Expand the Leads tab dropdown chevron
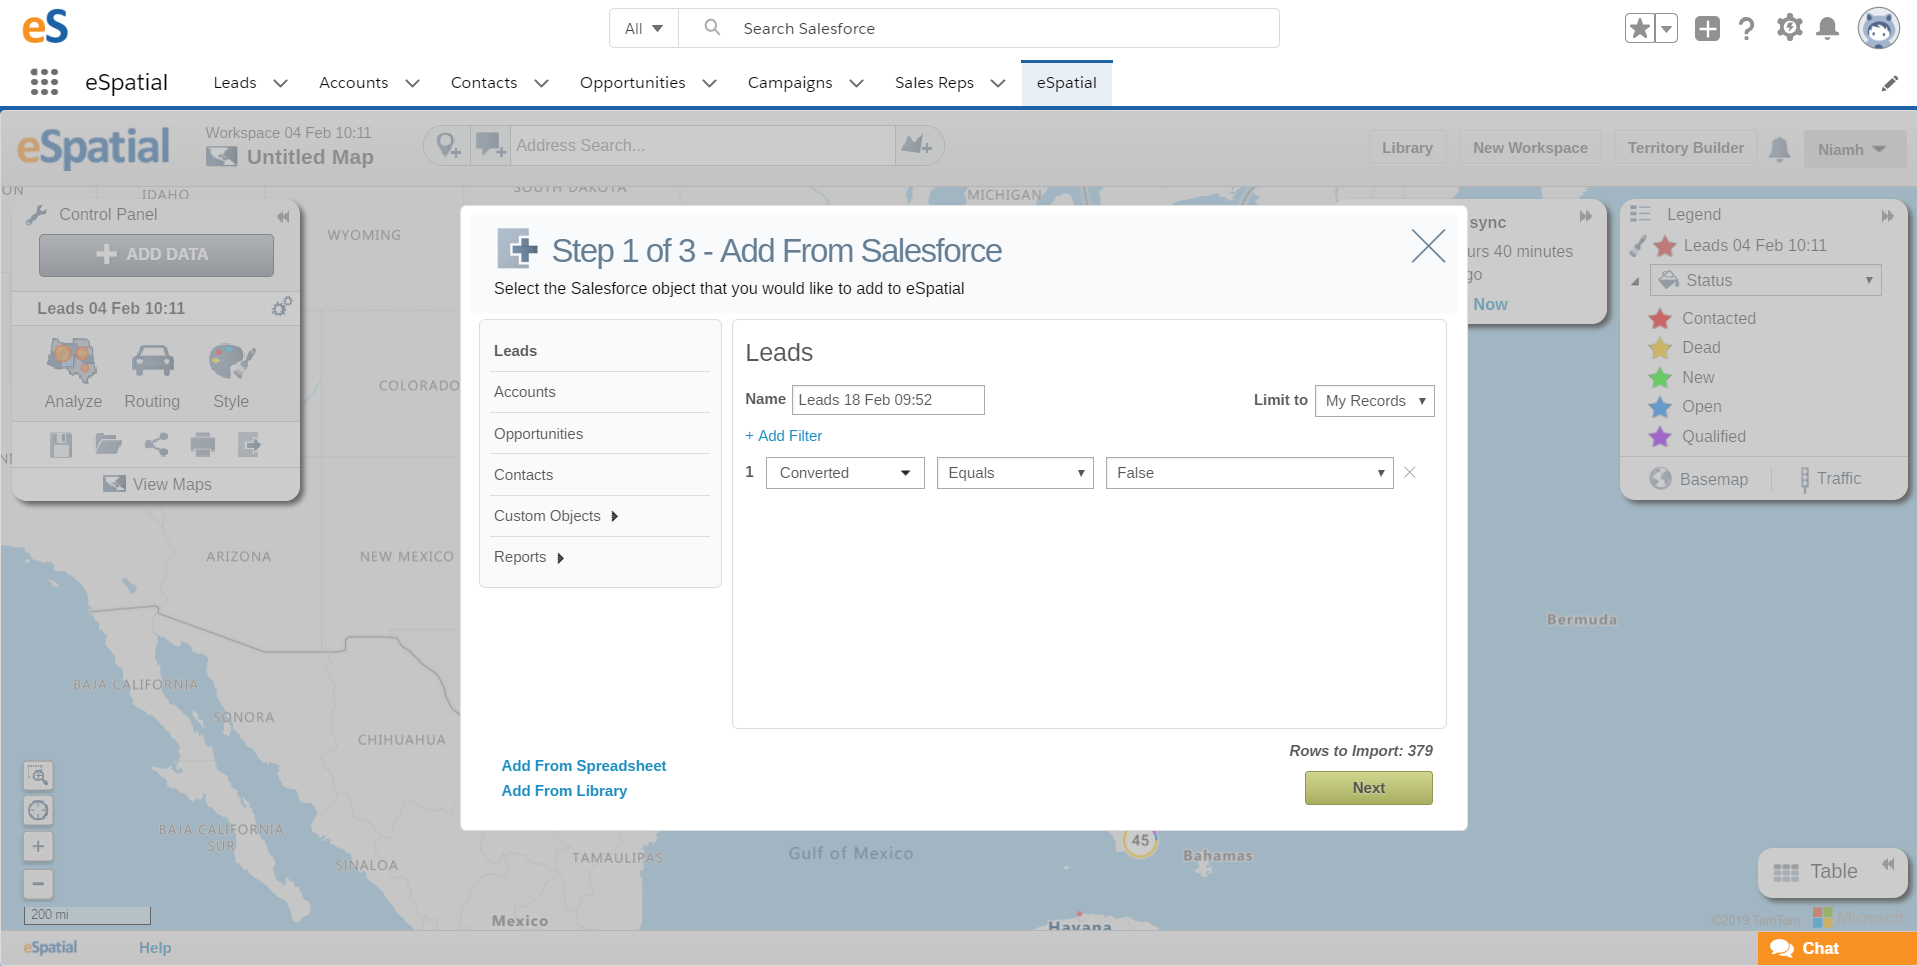 coord(281,83)
